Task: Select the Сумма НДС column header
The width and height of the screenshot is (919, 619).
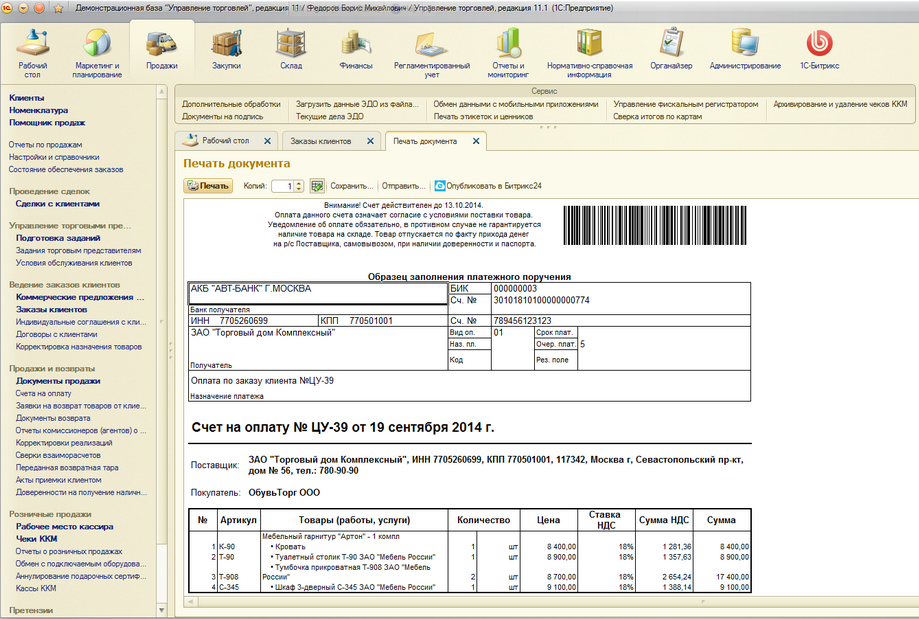Action: pyautogui.click(x=663, y=520)
